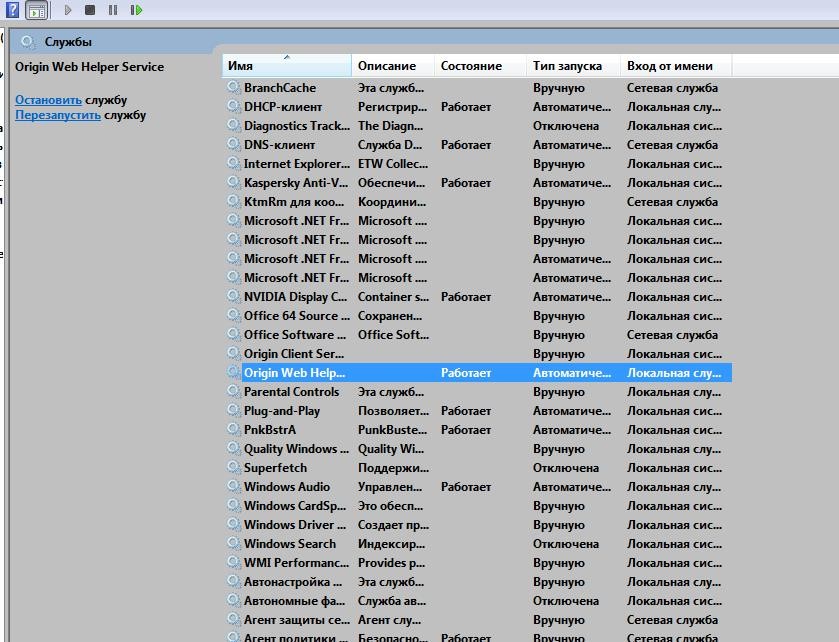Click the Перезапустить service link
This screenshot has height=642, width=839.
[58, 115]
